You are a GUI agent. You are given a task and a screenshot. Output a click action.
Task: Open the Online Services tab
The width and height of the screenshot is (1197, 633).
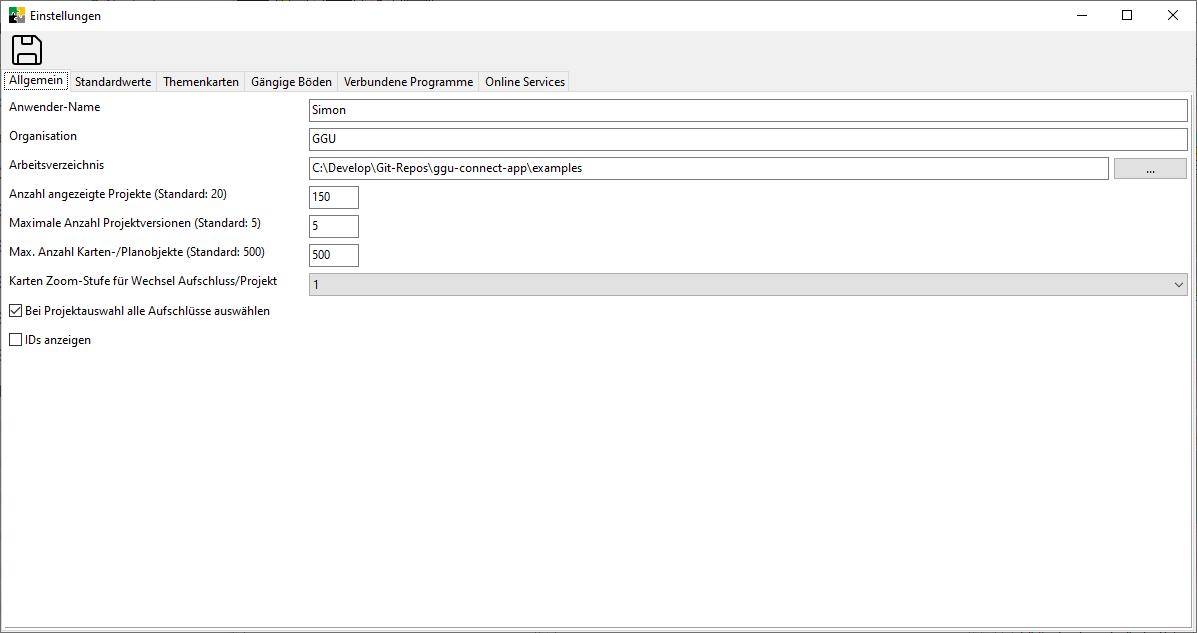pos(525,82)
